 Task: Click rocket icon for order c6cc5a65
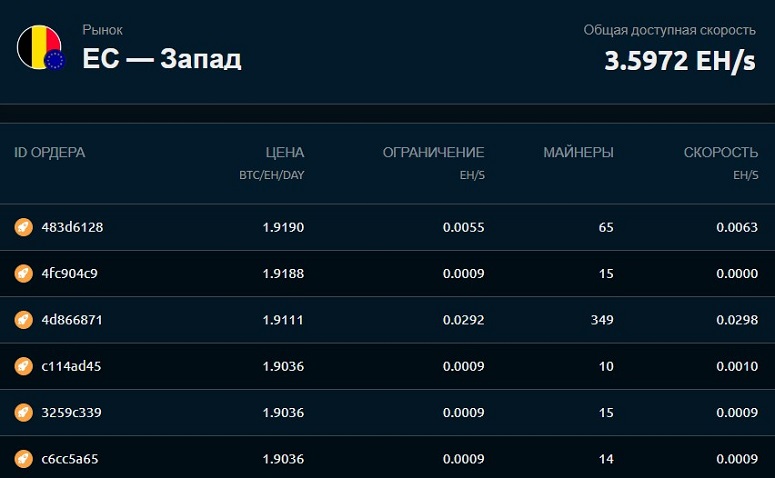23,459
